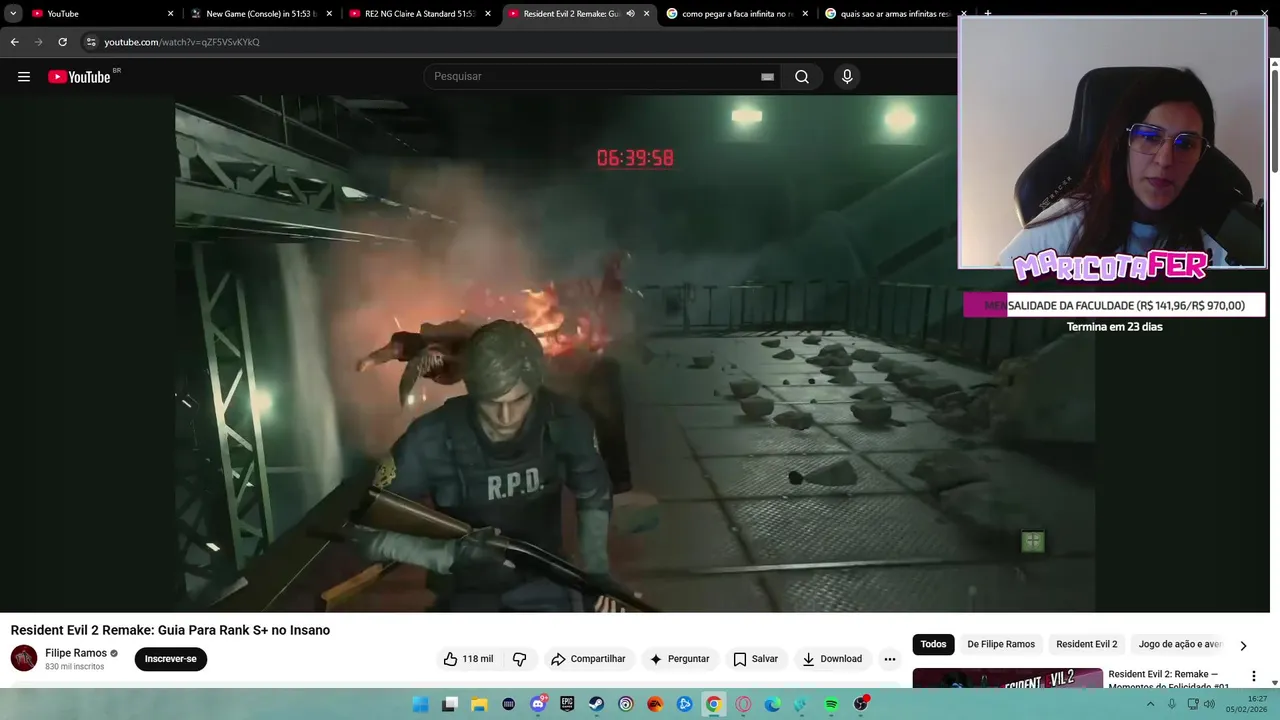
Task: Like the video with 118 mil likes
Action: (x=469, y=659)
